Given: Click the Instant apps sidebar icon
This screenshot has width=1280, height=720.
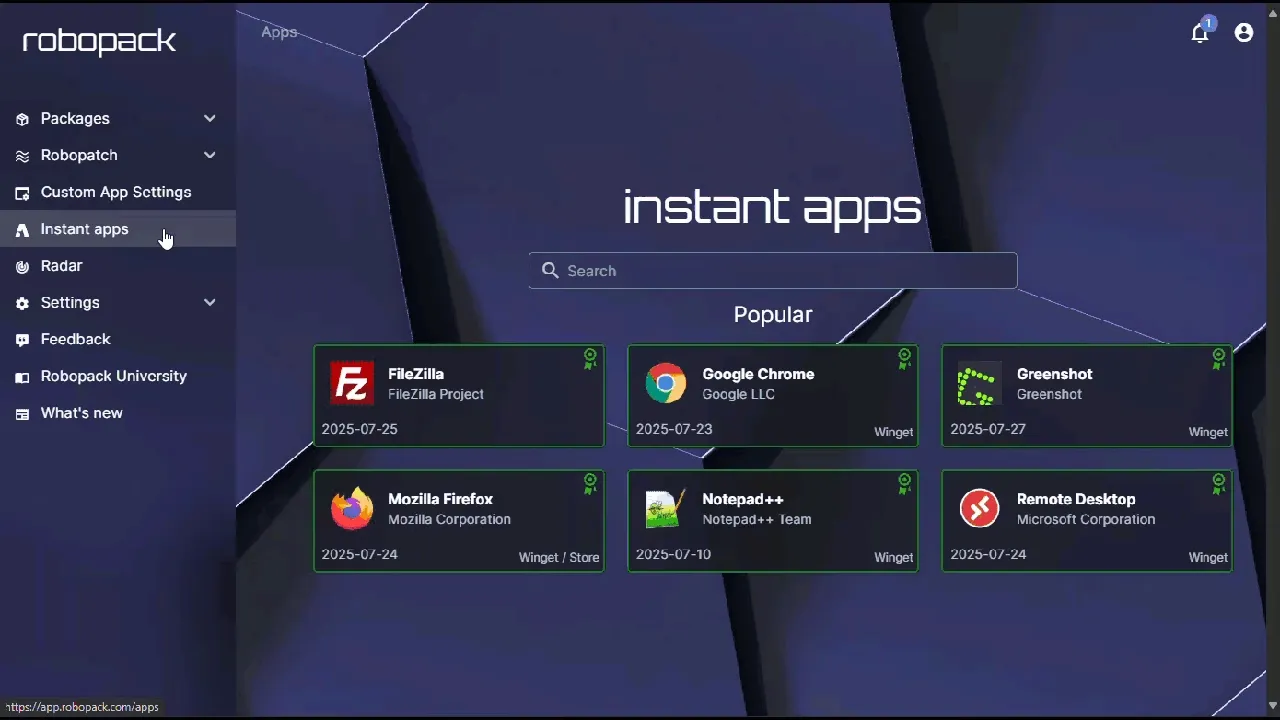Looking at the screenshot, I should (22, 230).
